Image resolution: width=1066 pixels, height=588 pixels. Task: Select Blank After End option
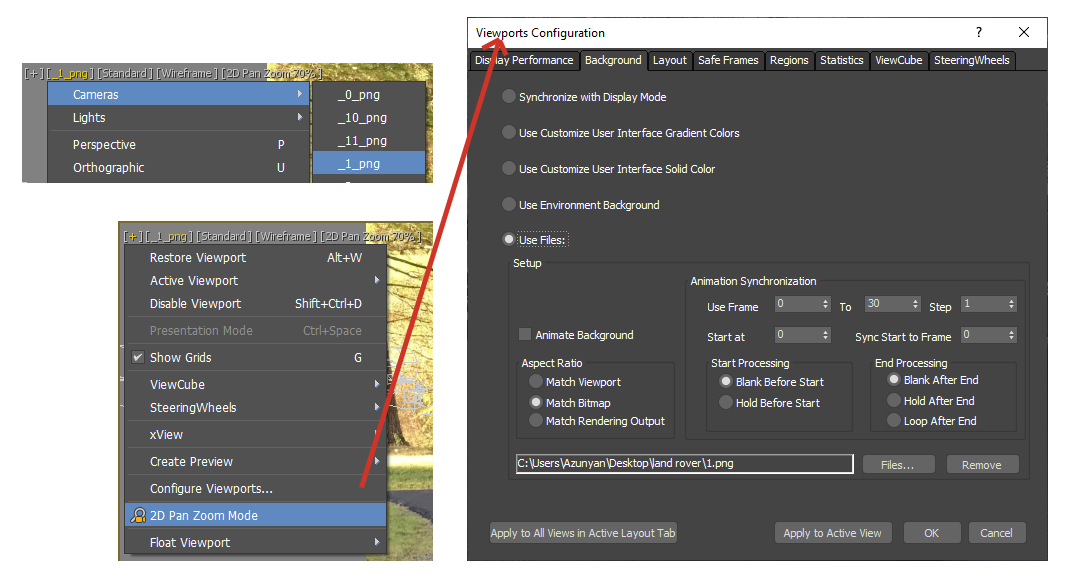pyautogui.click(x=894, y=379)
